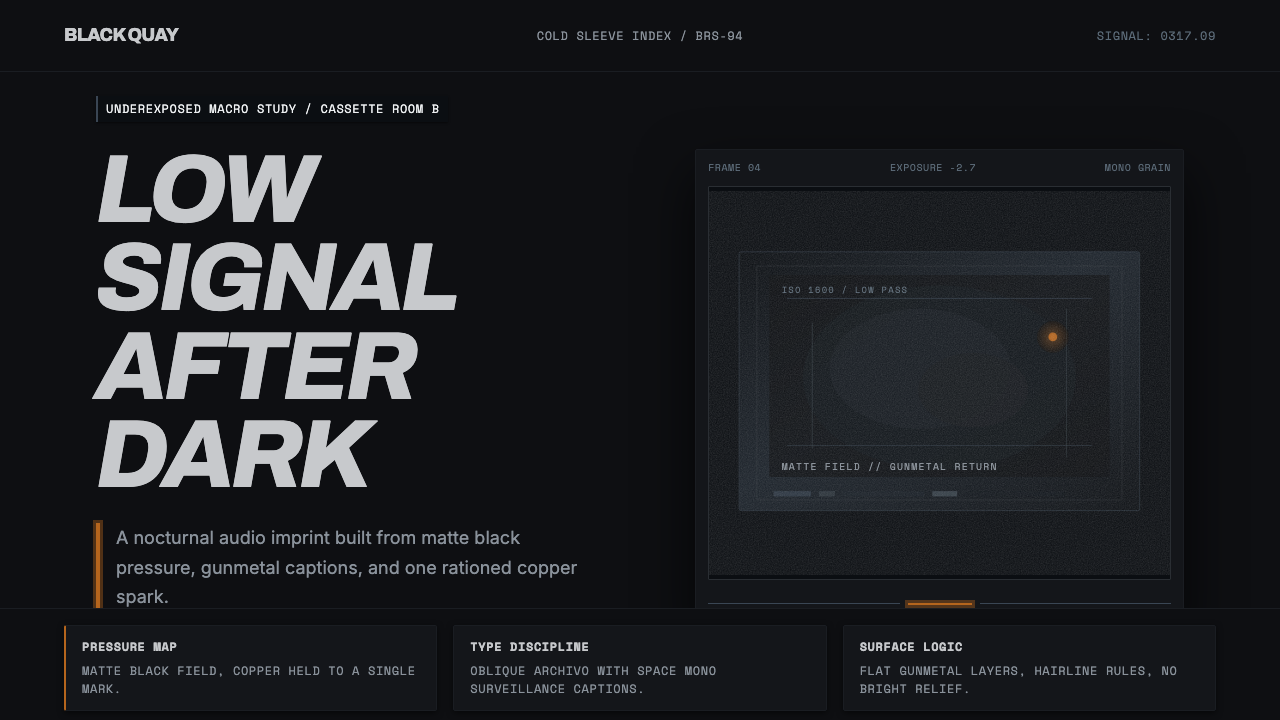Click the Mono Grain label
Screen dimensions: 1280x720
tap(1137, 168)
